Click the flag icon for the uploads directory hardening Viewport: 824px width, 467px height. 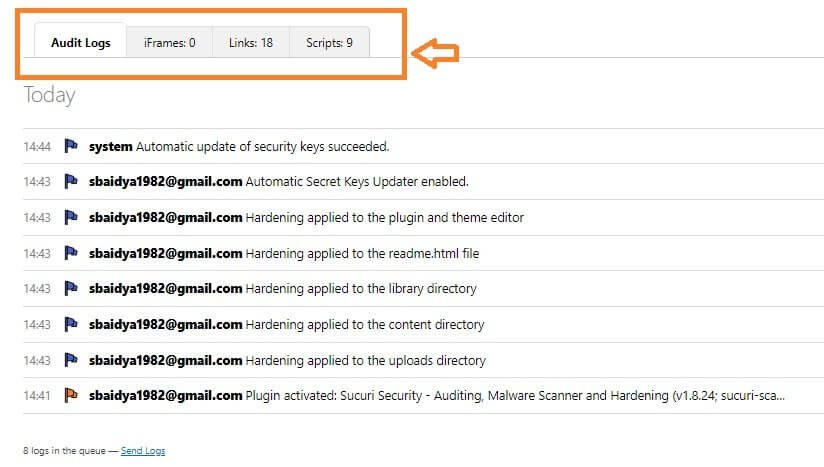[x=71, y=360]
